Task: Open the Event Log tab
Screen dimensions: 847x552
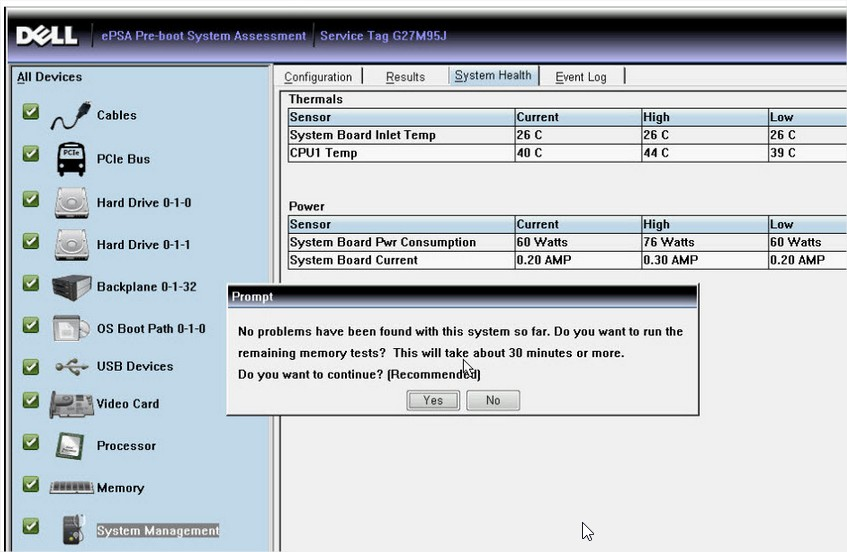Action: (x=581, y=77)
